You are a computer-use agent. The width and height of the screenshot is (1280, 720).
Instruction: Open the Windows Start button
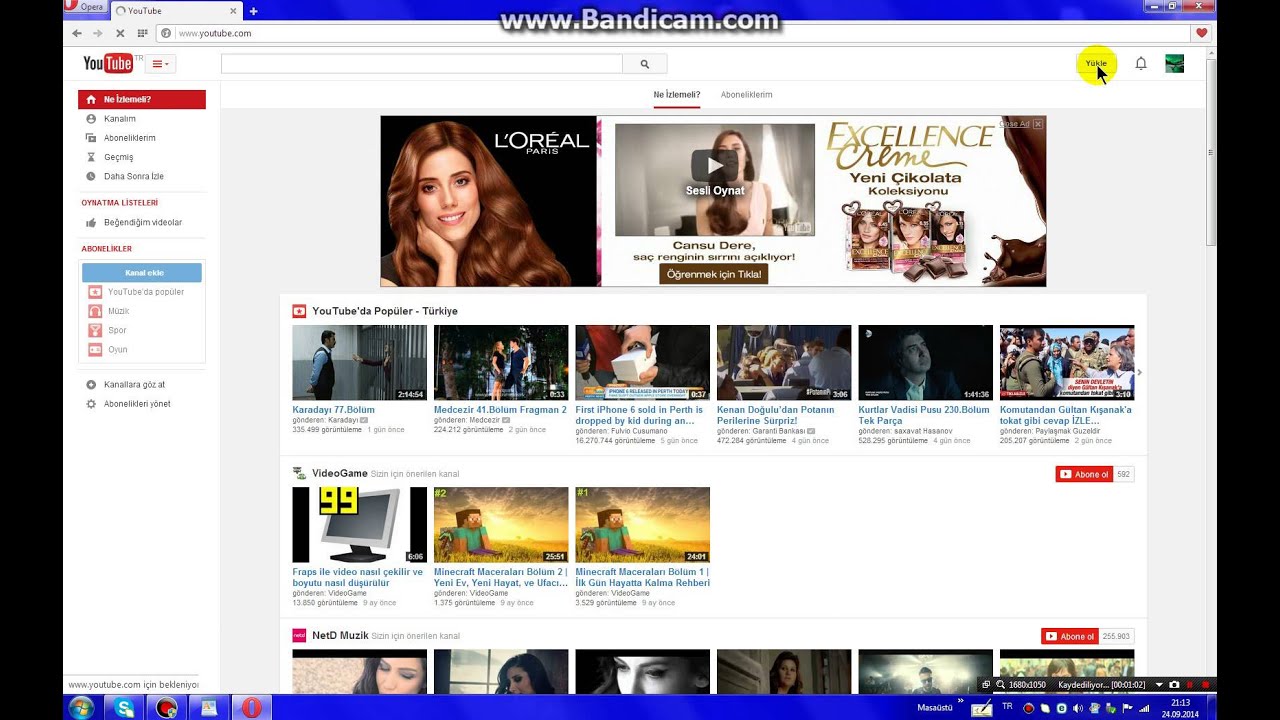pos(80,707)
